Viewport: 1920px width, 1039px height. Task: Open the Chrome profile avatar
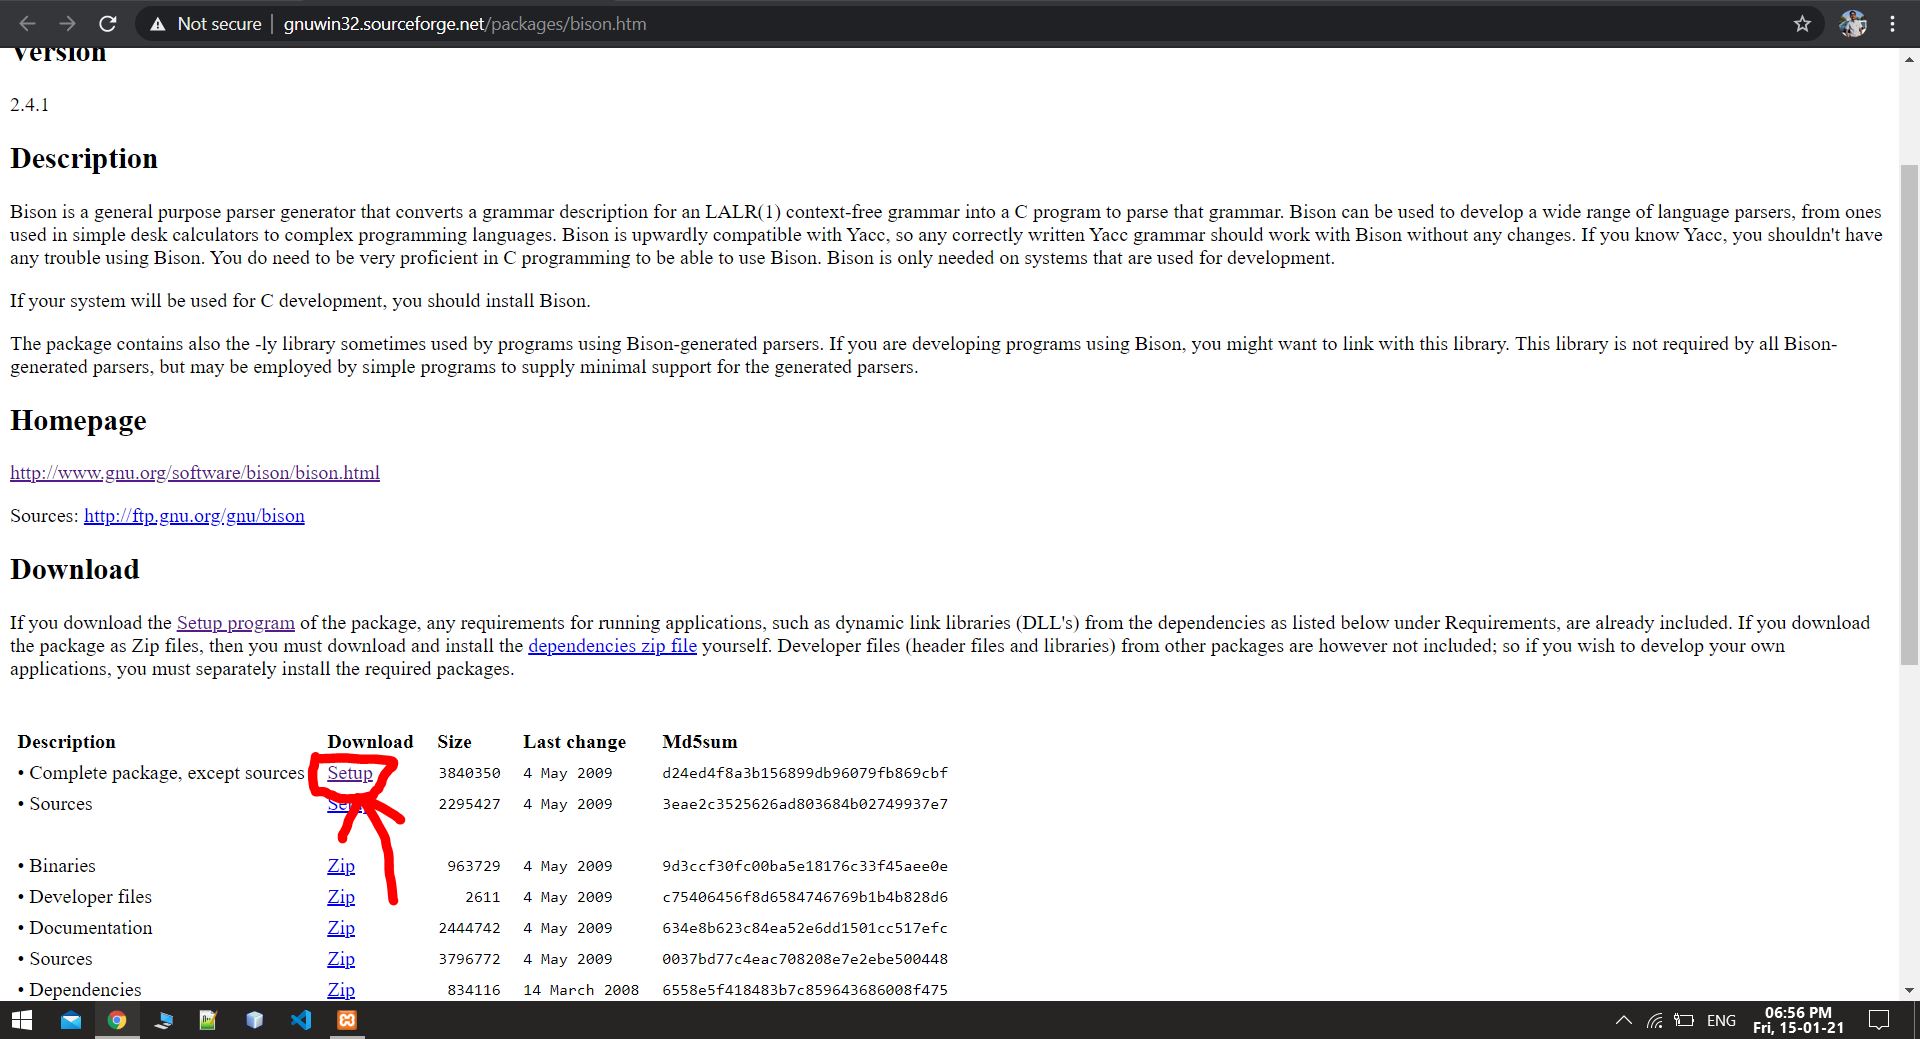pyautogui.click(x=1853, y=23)
